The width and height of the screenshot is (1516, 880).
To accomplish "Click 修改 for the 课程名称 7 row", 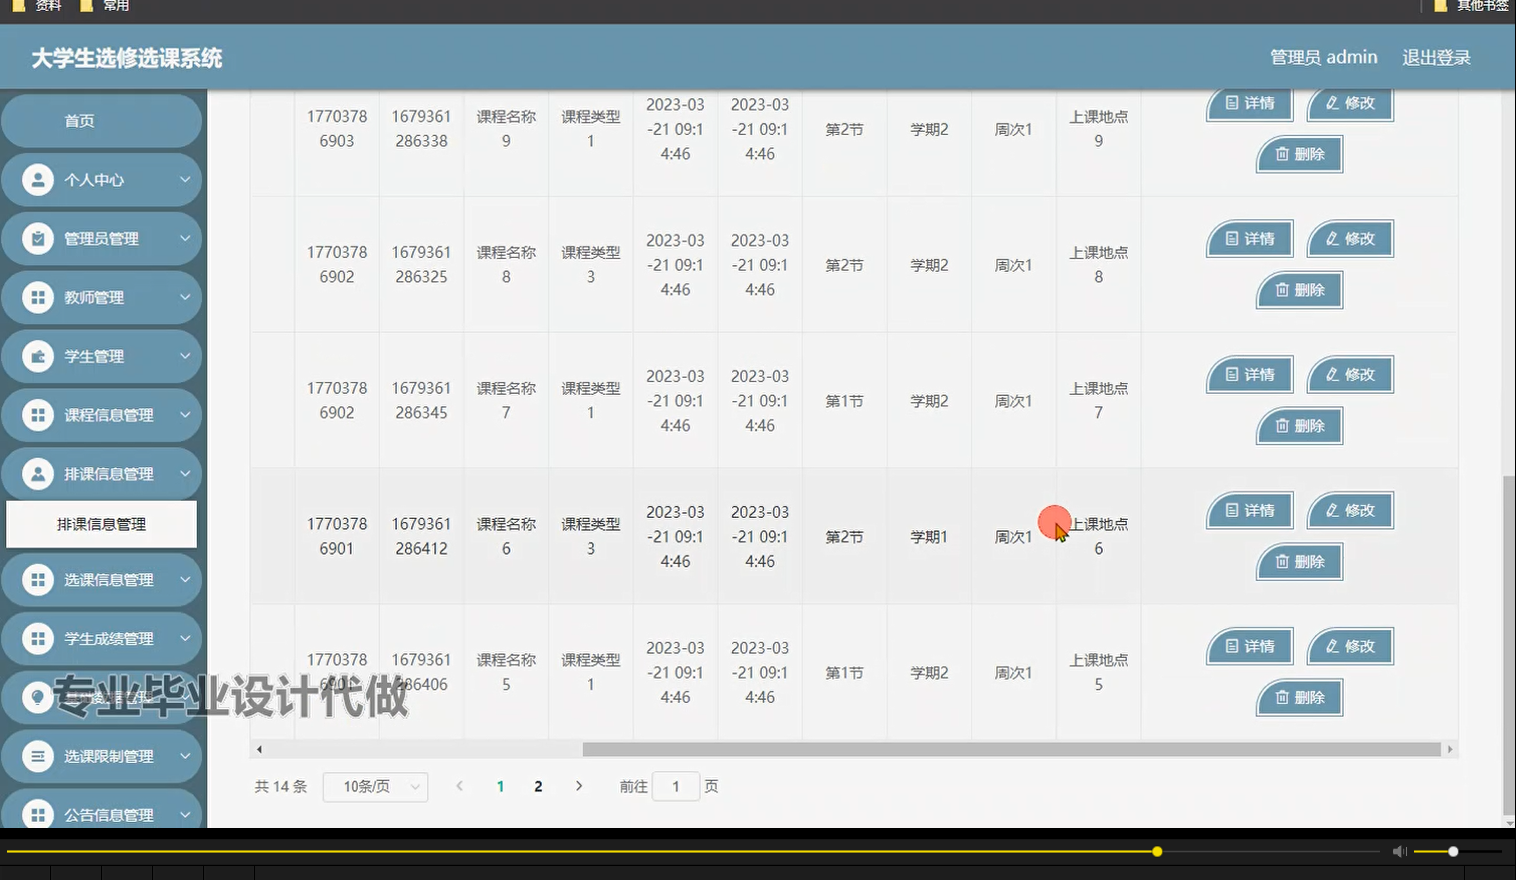I will coord(1350,375).
